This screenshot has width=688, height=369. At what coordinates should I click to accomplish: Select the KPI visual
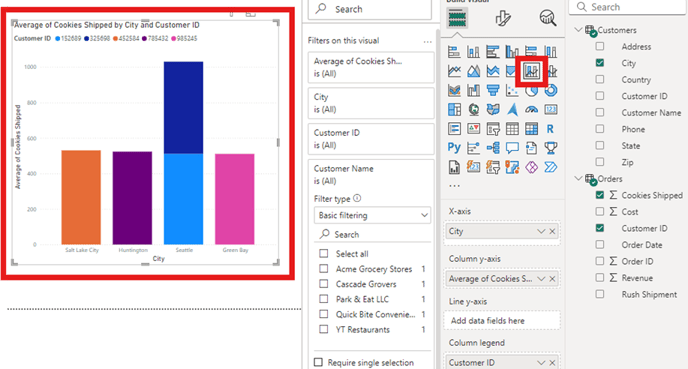click(x=473, y=129)
